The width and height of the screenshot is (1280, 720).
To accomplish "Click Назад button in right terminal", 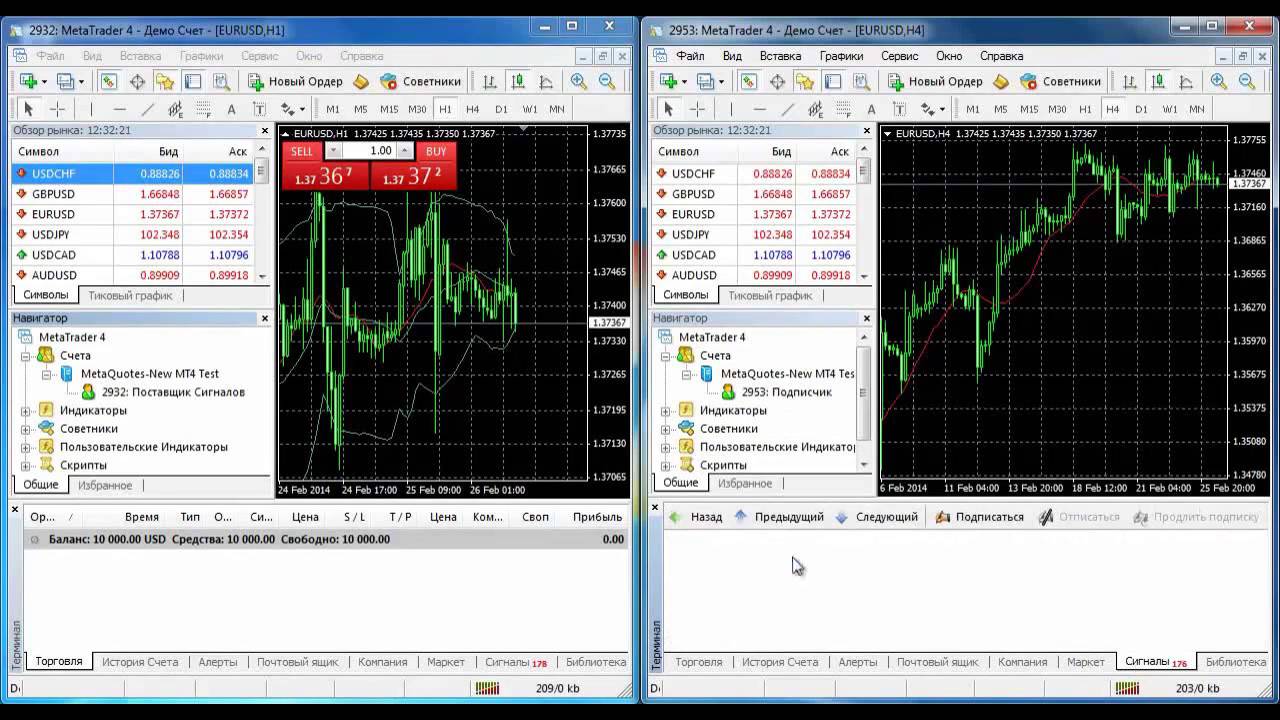I will 696,517.
